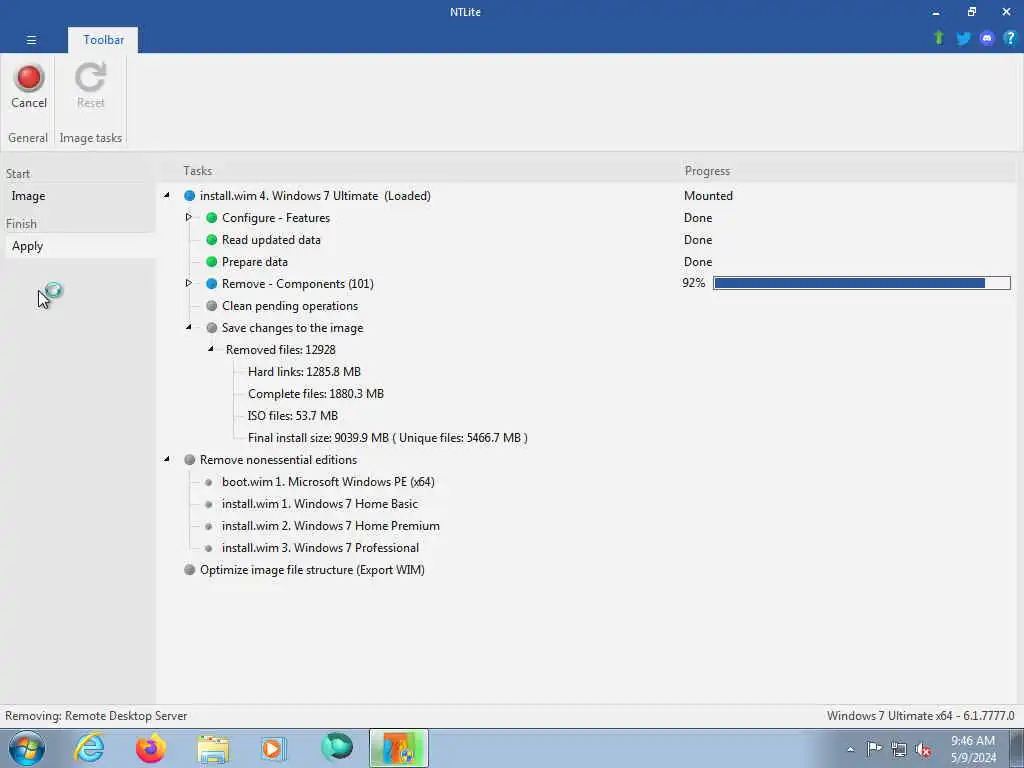Open the Windows Start orb

[27, 748]
